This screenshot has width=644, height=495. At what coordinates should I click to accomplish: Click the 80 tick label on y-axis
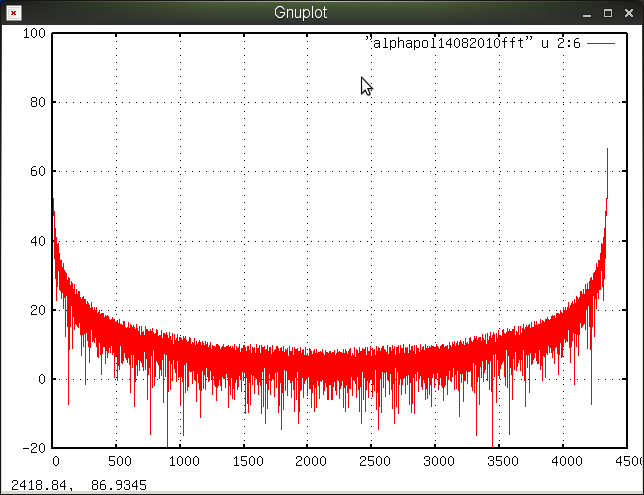[39, 102]
